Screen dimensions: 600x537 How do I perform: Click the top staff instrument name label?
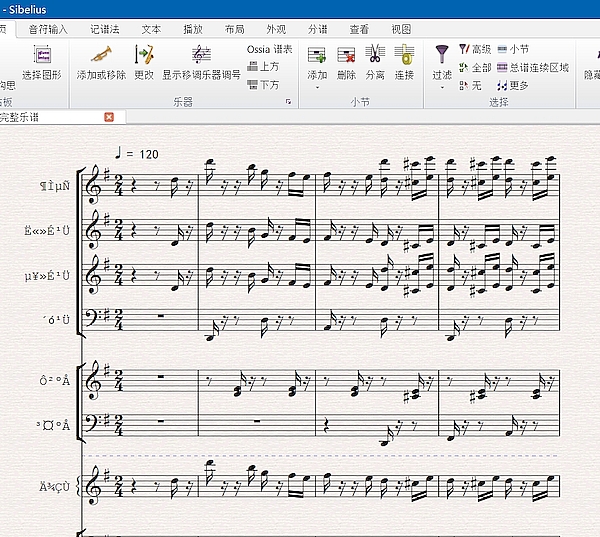coord(55,186)
